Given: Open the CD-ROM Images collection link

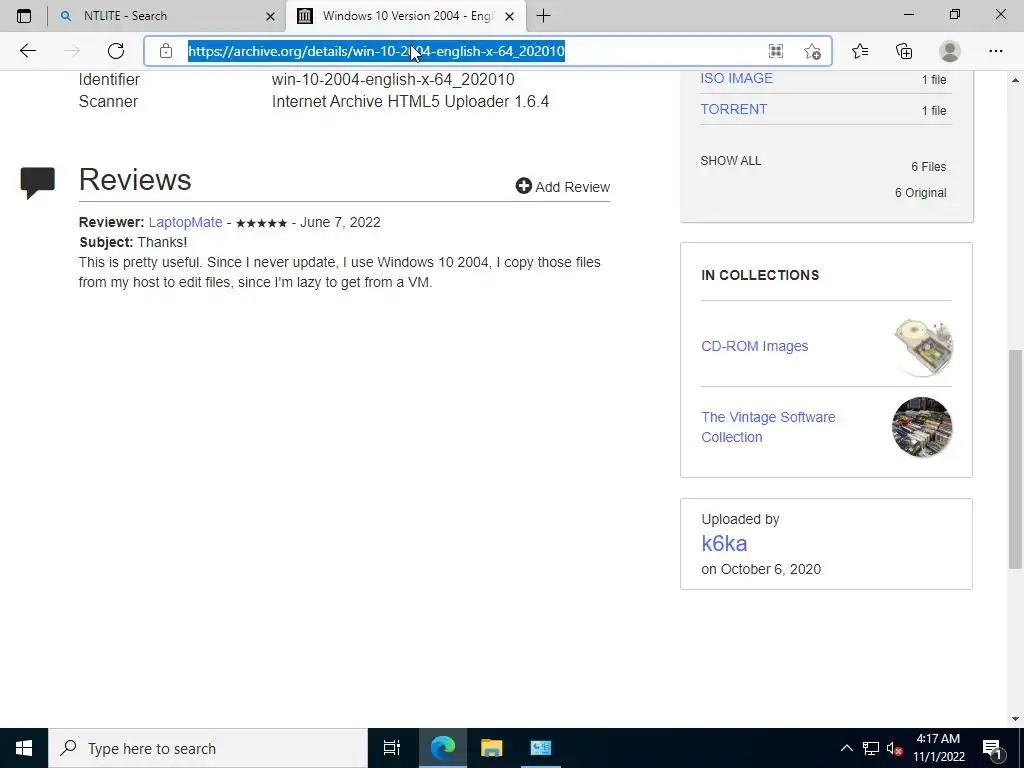Looking at the screenshot, I should tap(754, 346).
